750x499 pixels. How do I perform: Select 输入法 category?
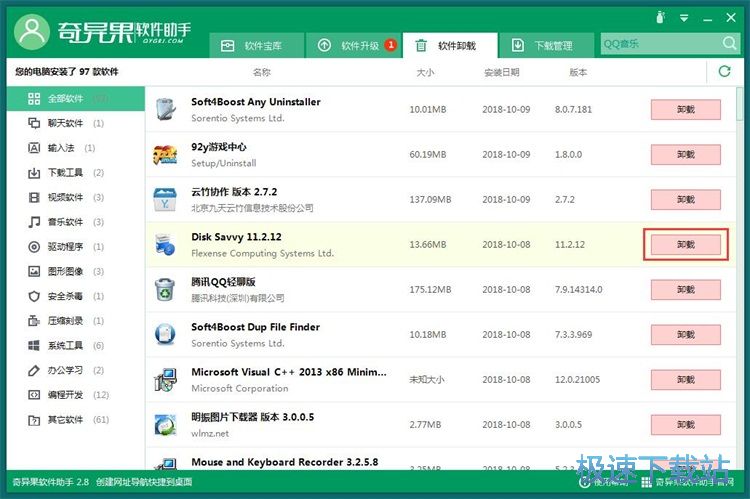pyautogui.click(x=76, y=148)
